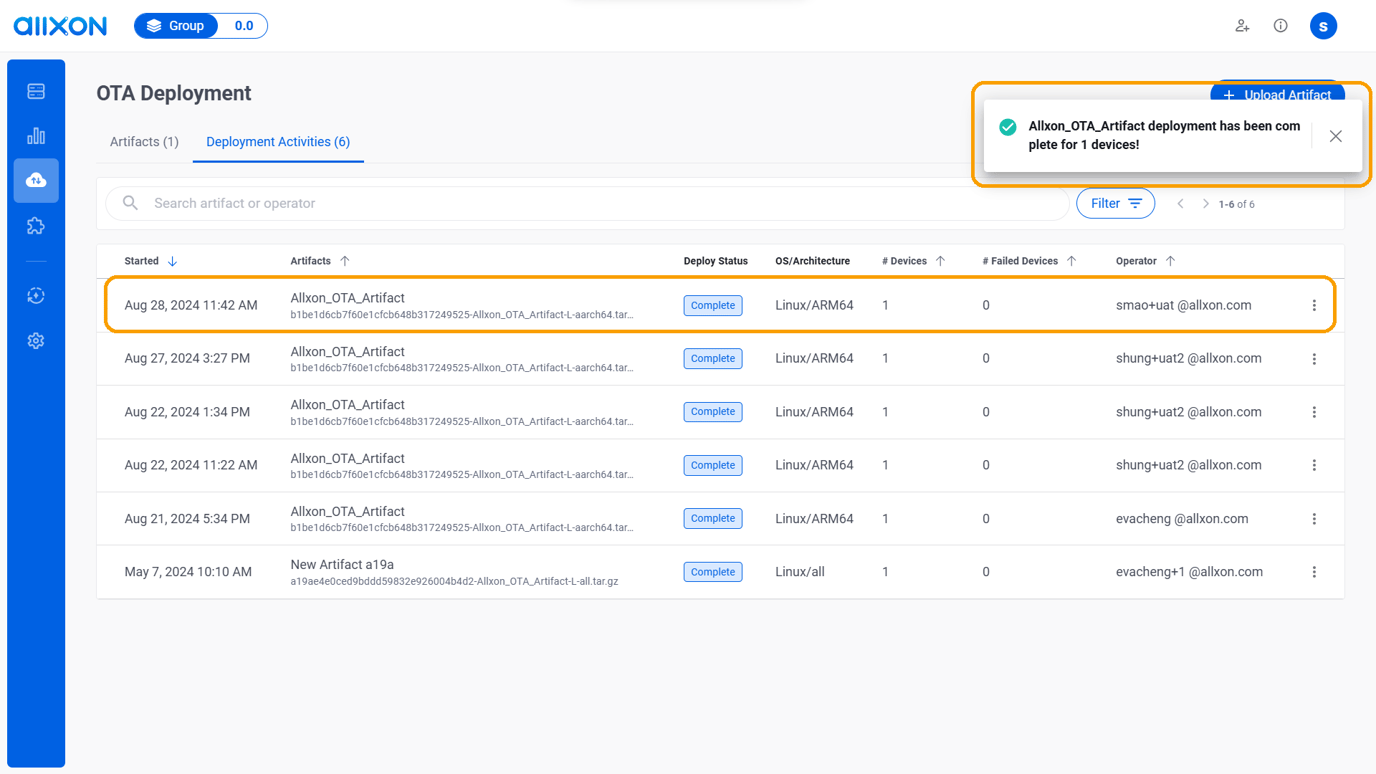This screenshot has width=1376, height=774.
Task: Open the kebab menu for the May 7 deployment
Action: click(1314, 571)
